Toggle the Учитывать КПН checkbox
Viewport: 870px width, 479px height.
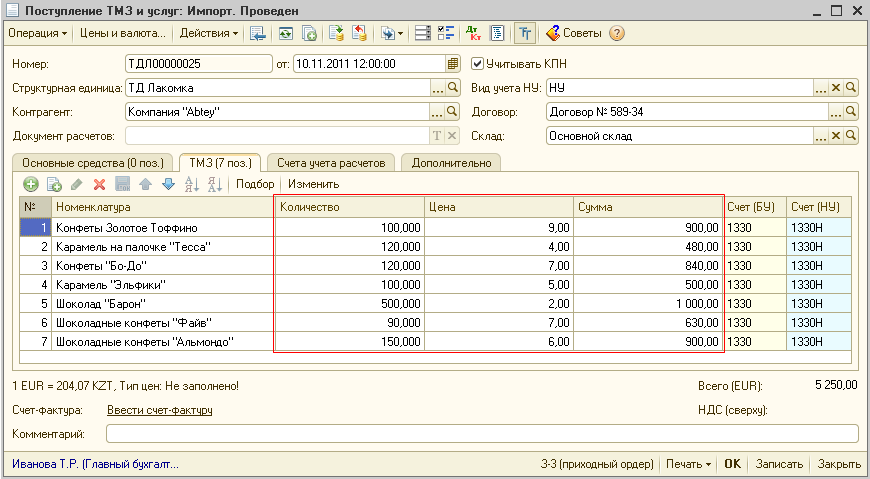(477, 63)
